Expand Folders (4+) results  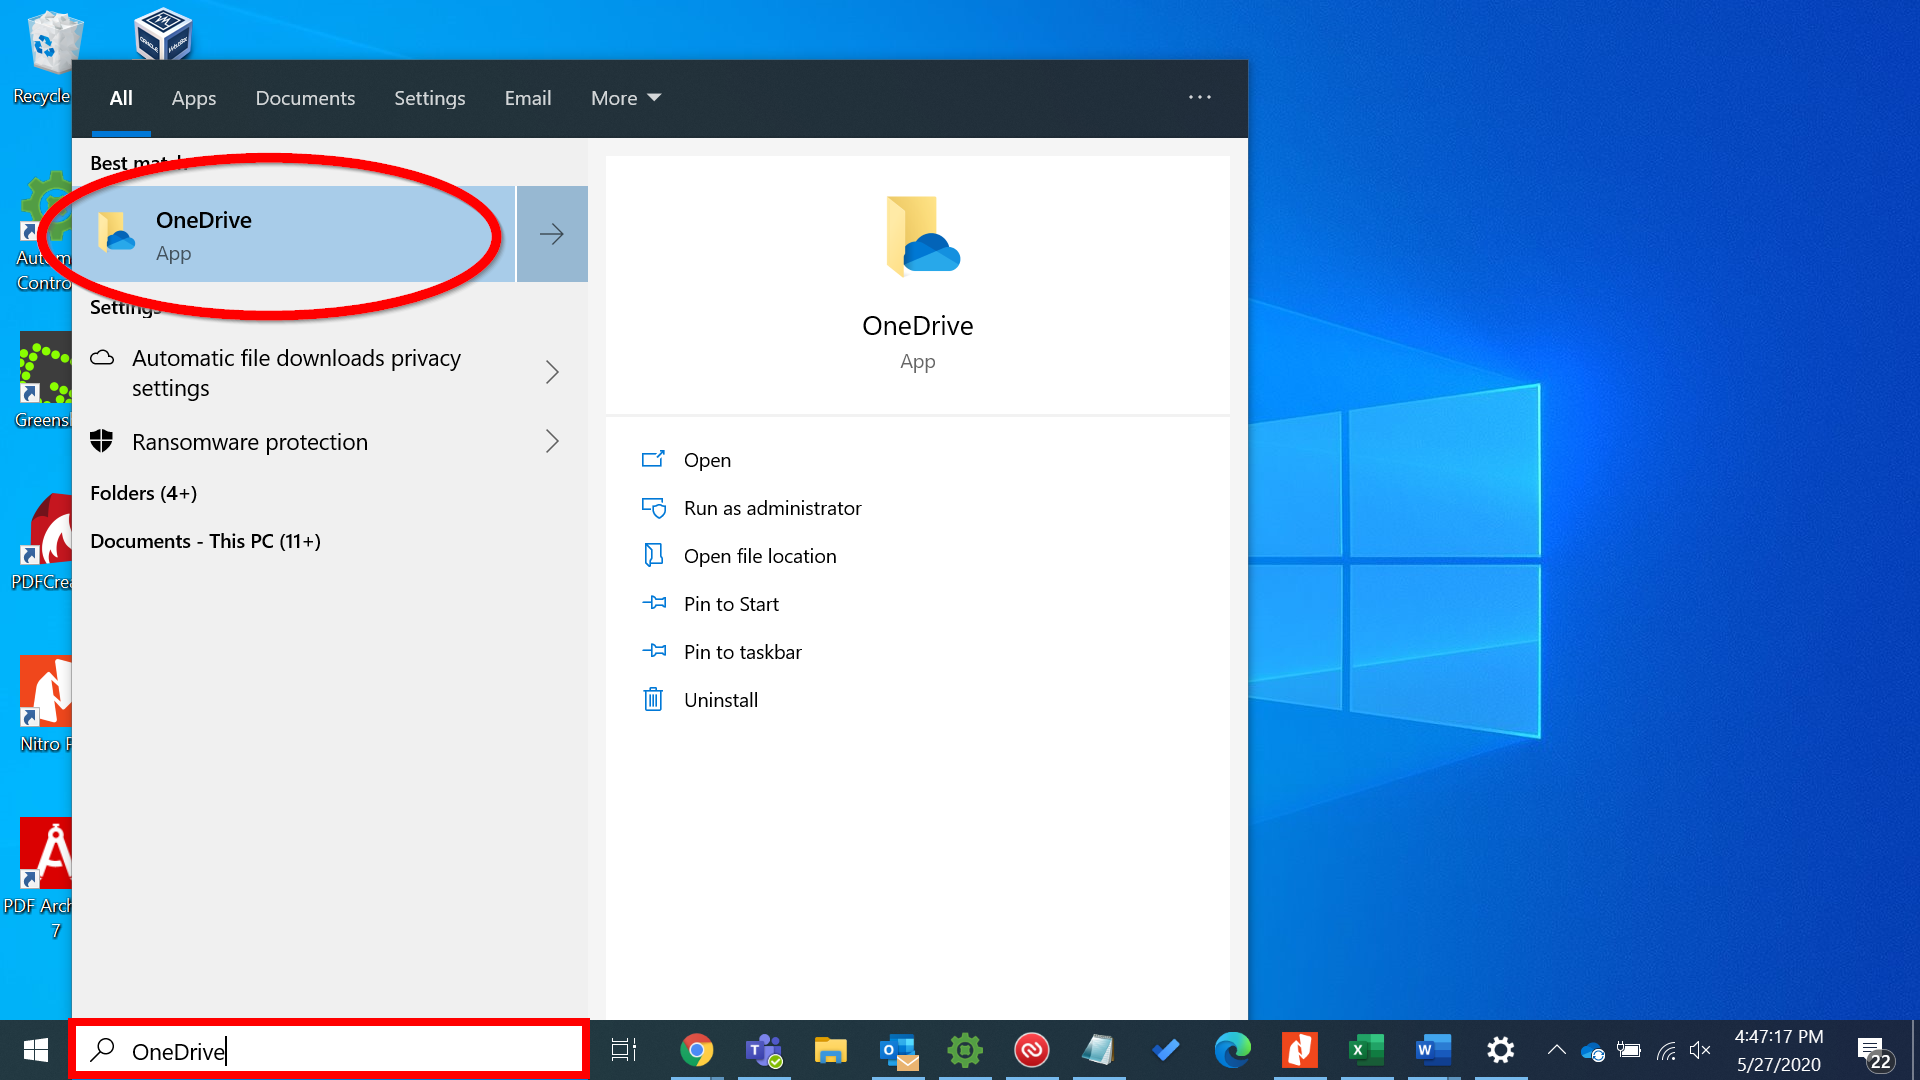(143, 493)
